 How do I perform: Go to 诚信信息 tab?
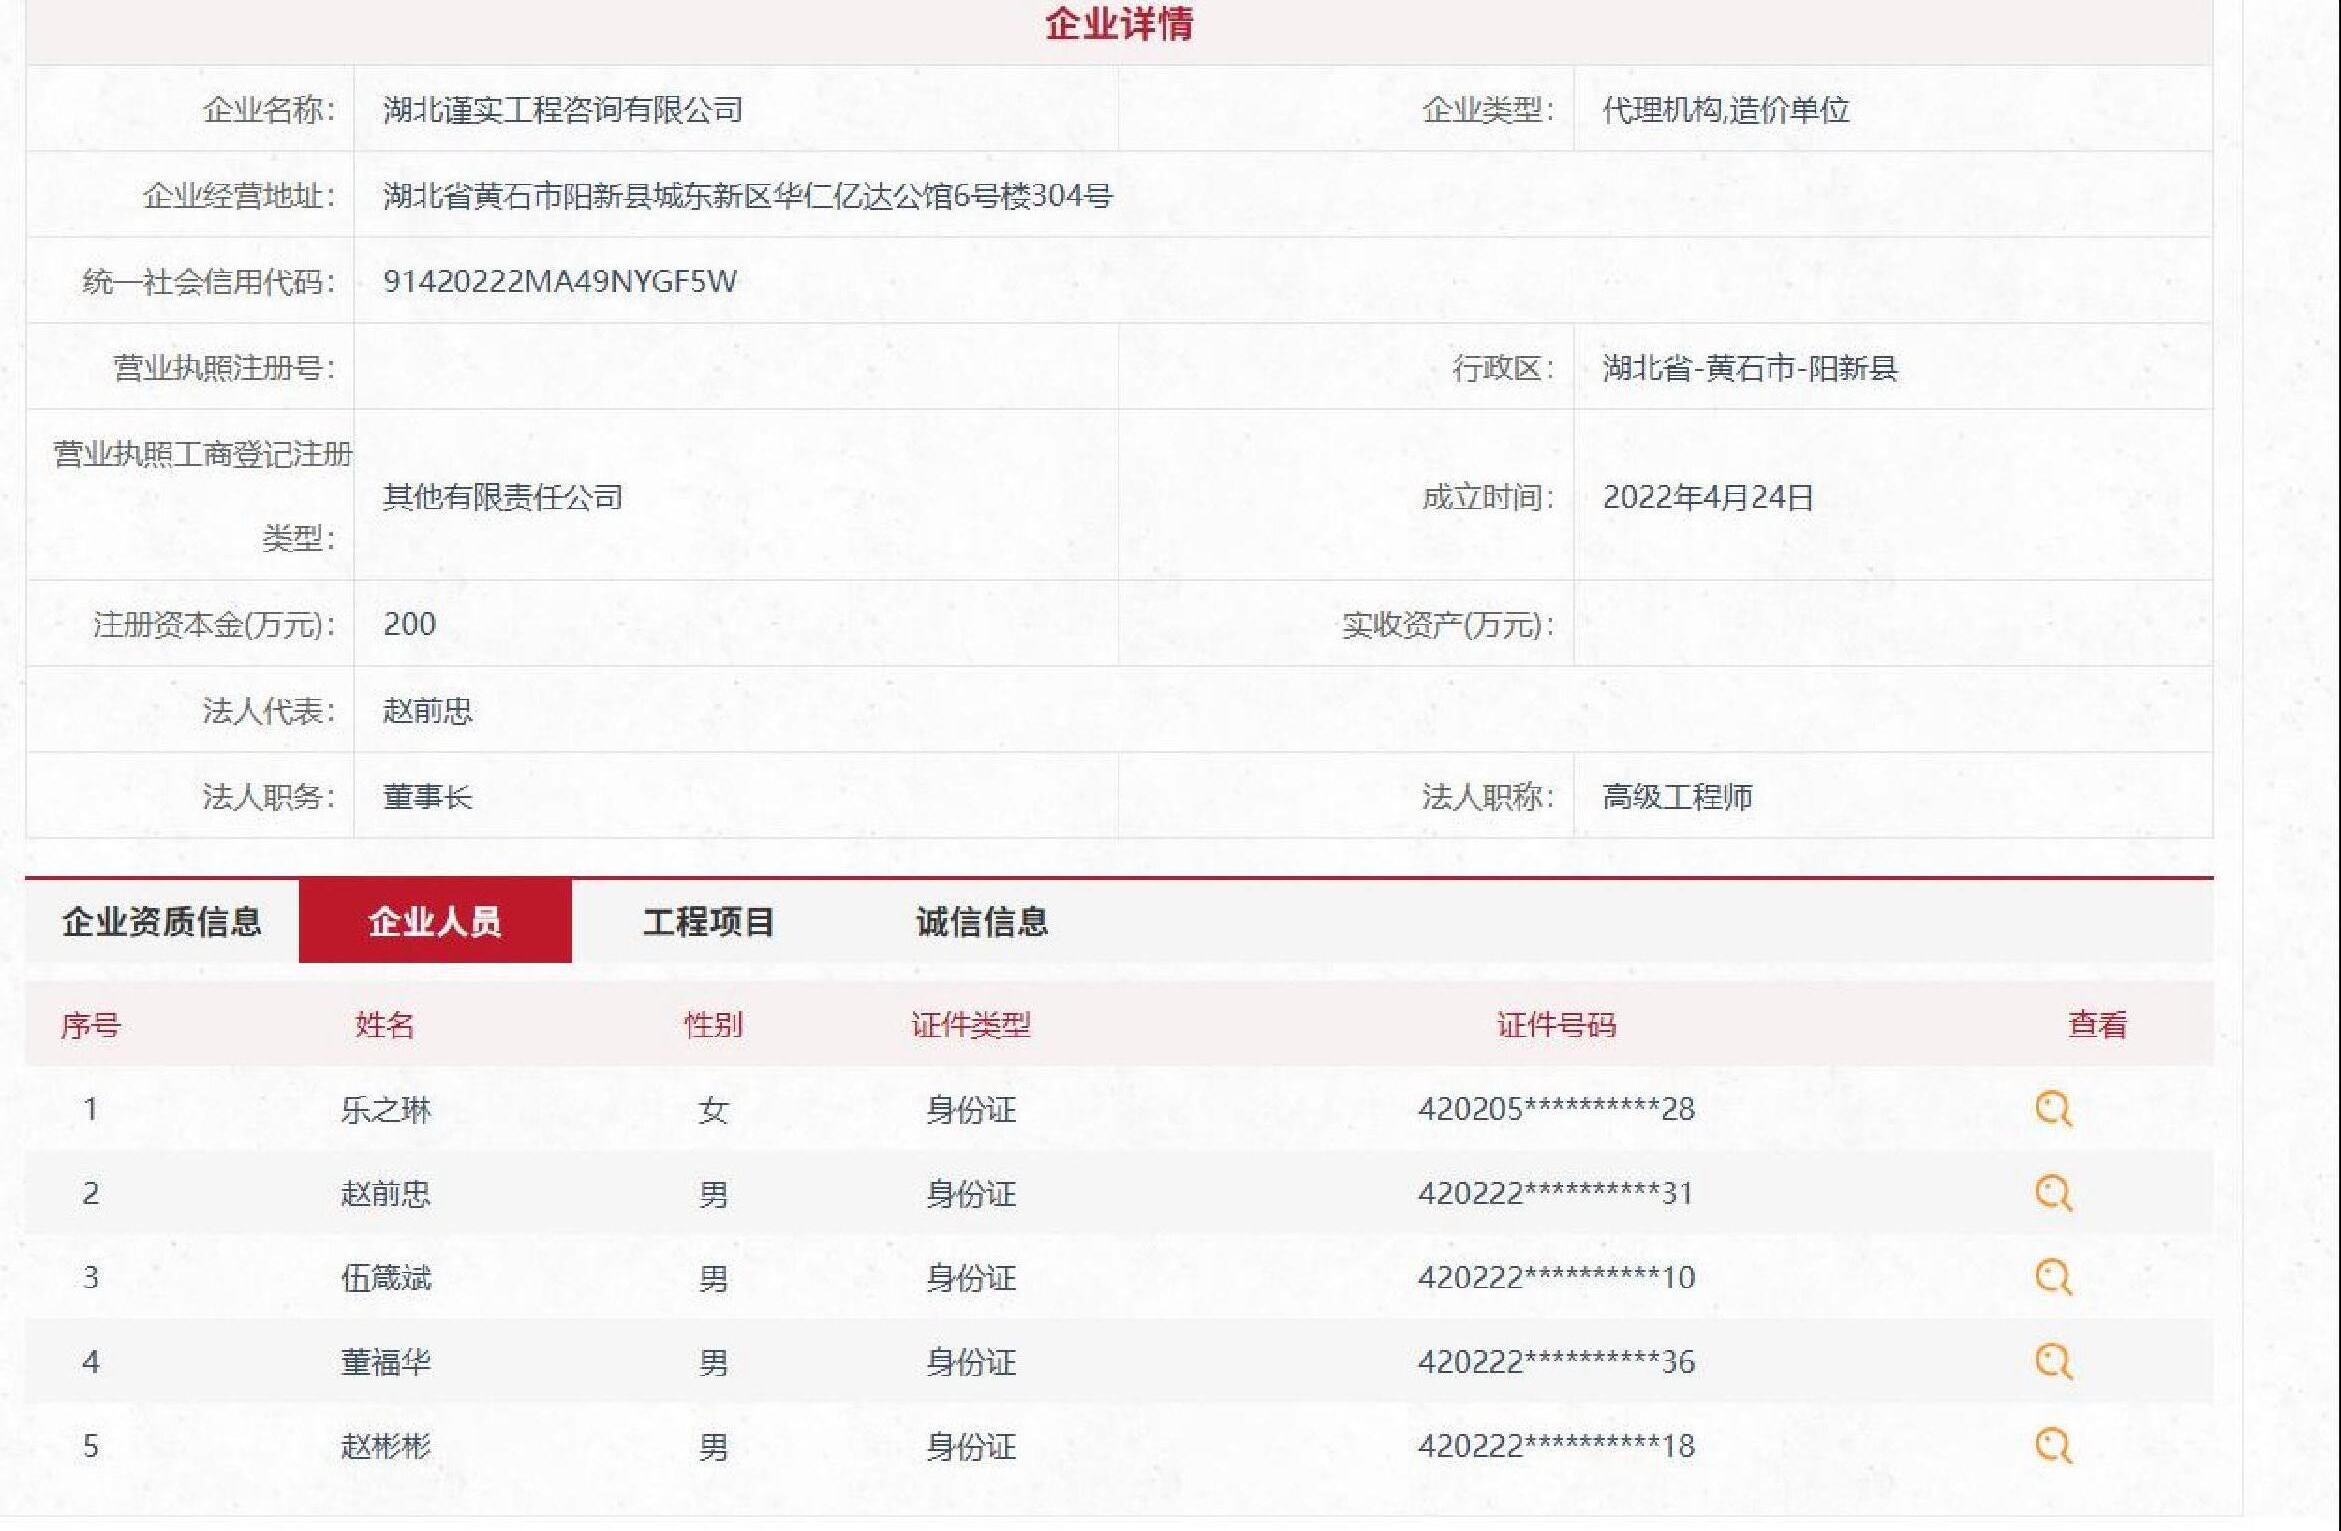click(x=981, y=921)
